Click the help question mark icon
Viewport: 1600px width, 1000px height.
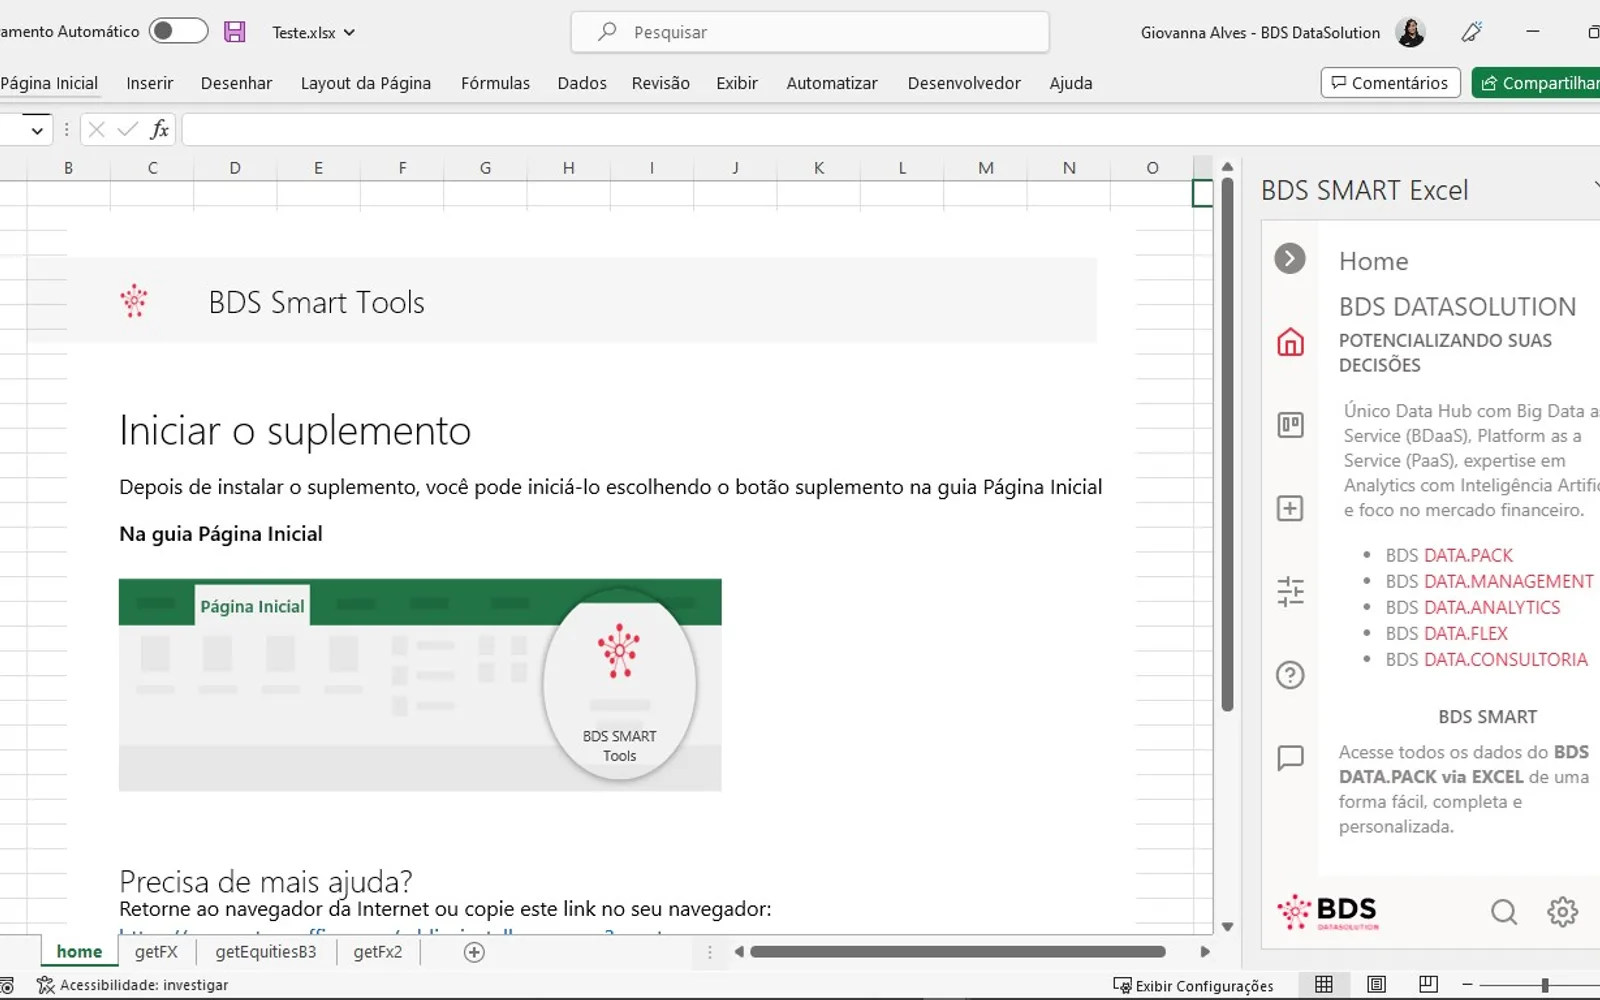pos(1290,675)
